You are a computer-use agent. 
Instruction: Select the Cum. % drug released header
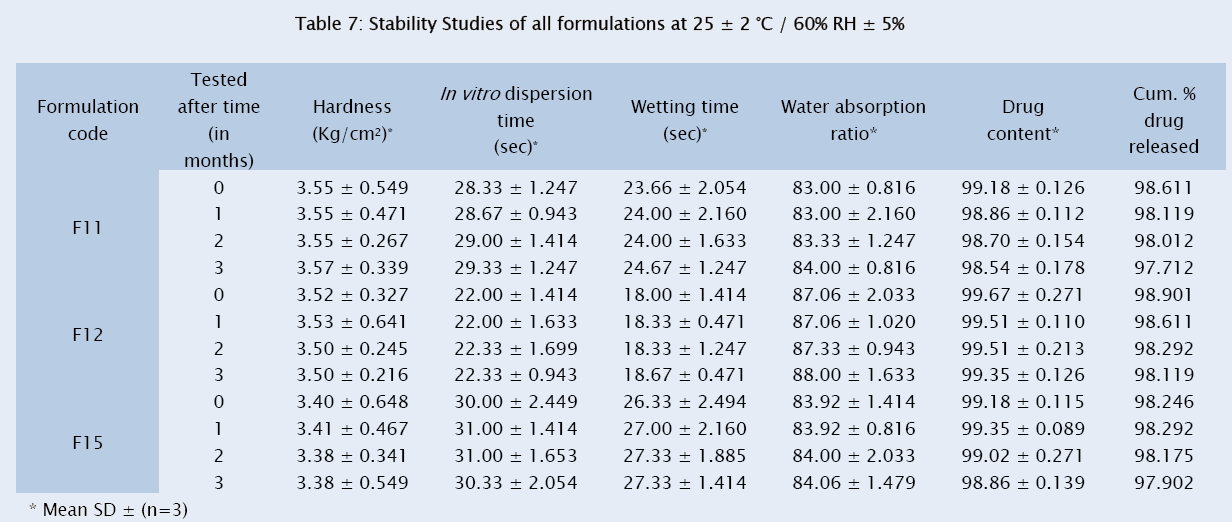point(1163,121)
